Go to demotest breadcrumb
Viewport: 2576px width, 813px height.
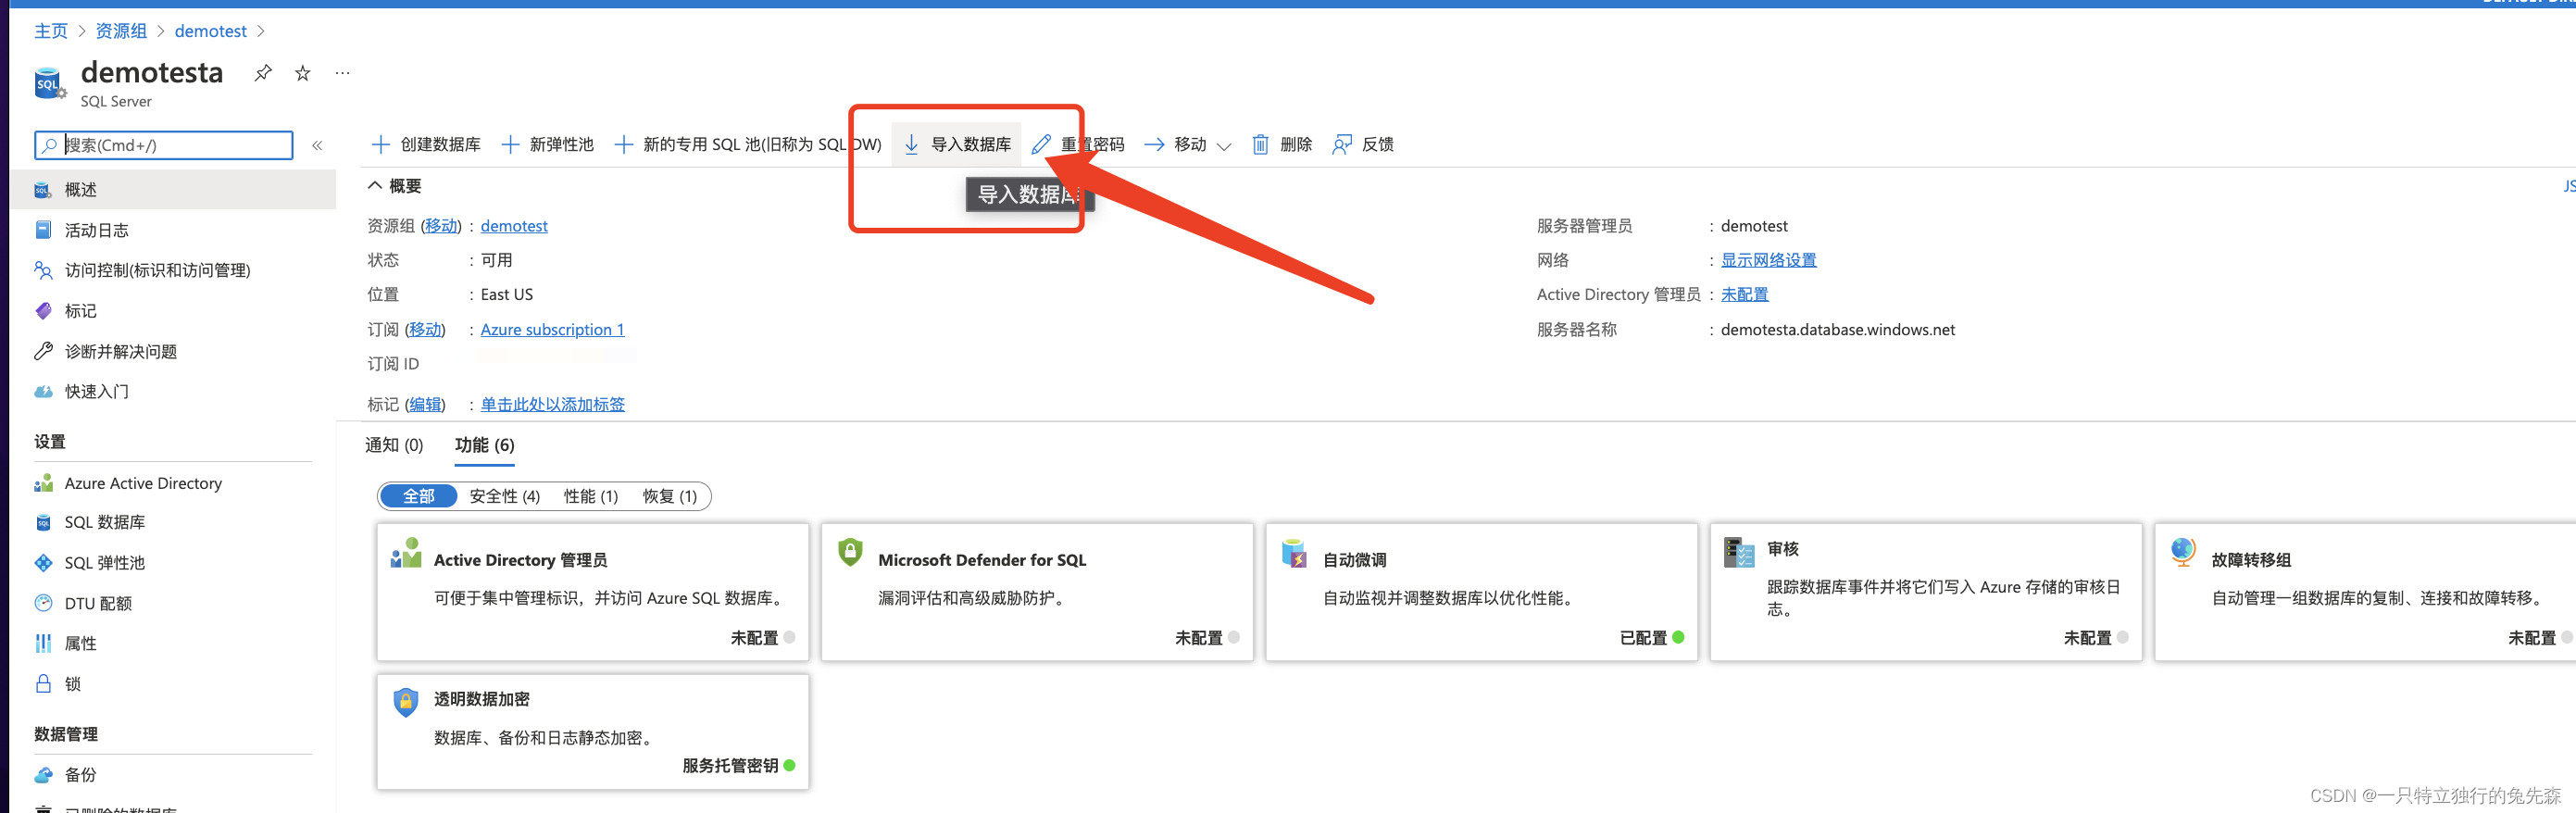coord(210,31)
